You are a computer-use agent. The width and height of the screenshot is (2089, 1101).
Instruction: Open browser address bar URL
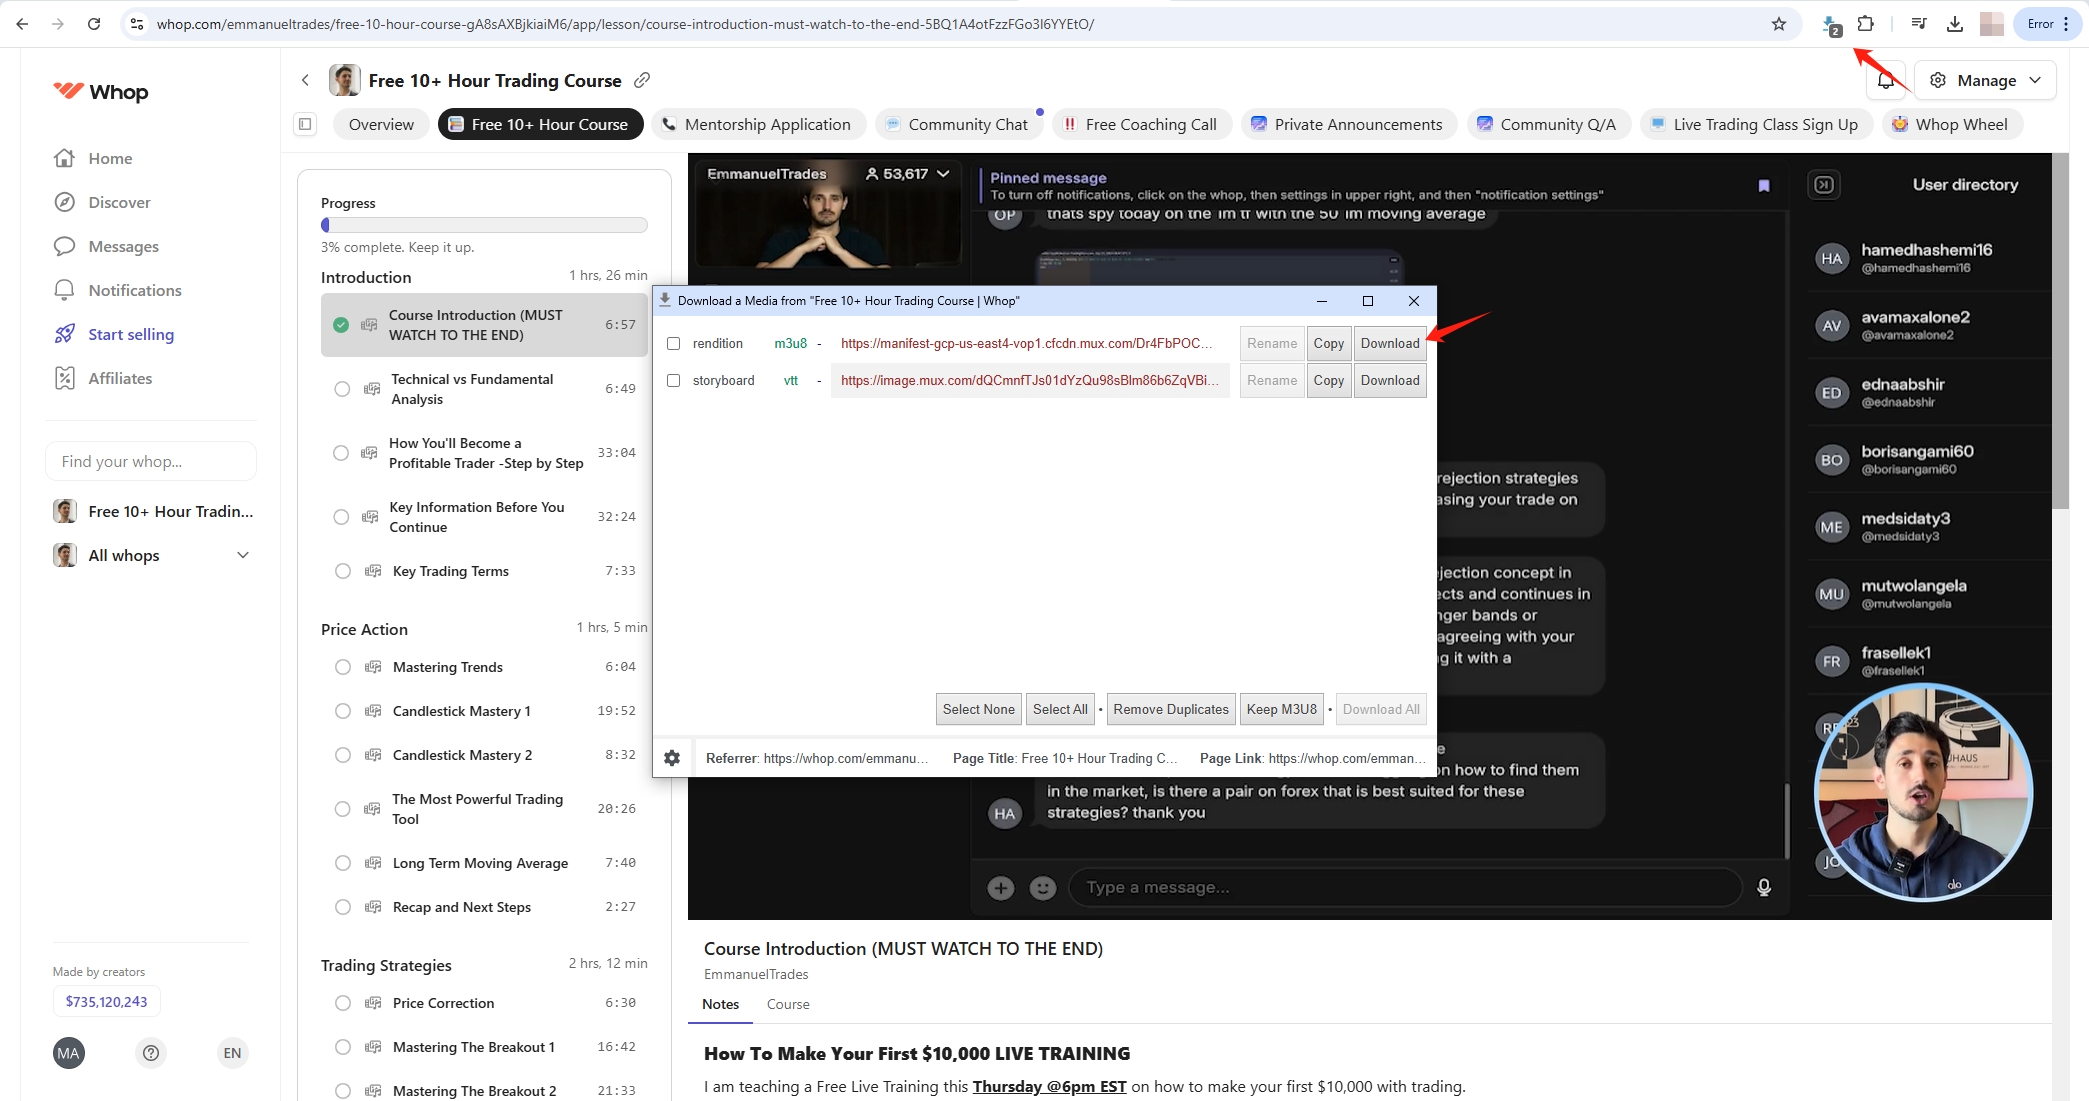(625, 24)
